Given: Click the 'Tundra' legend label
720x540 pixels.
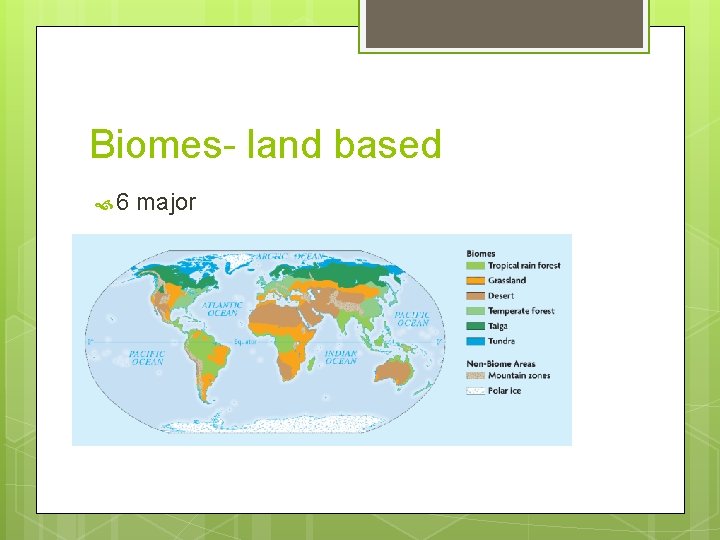Looking at the screenshot, I should (x=501, y=341).
